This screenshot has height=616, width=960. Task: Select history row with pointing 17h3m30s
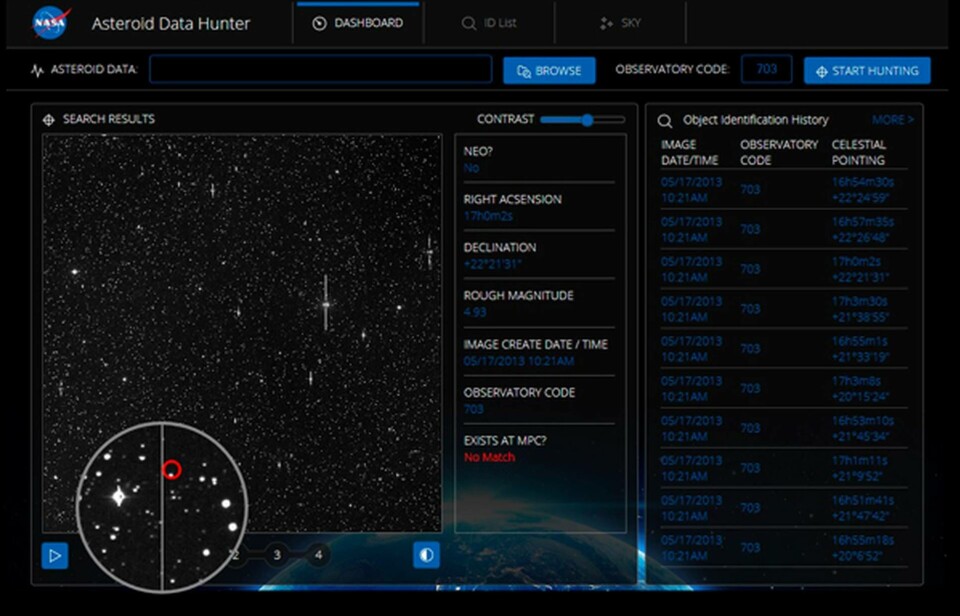(784, 309)
